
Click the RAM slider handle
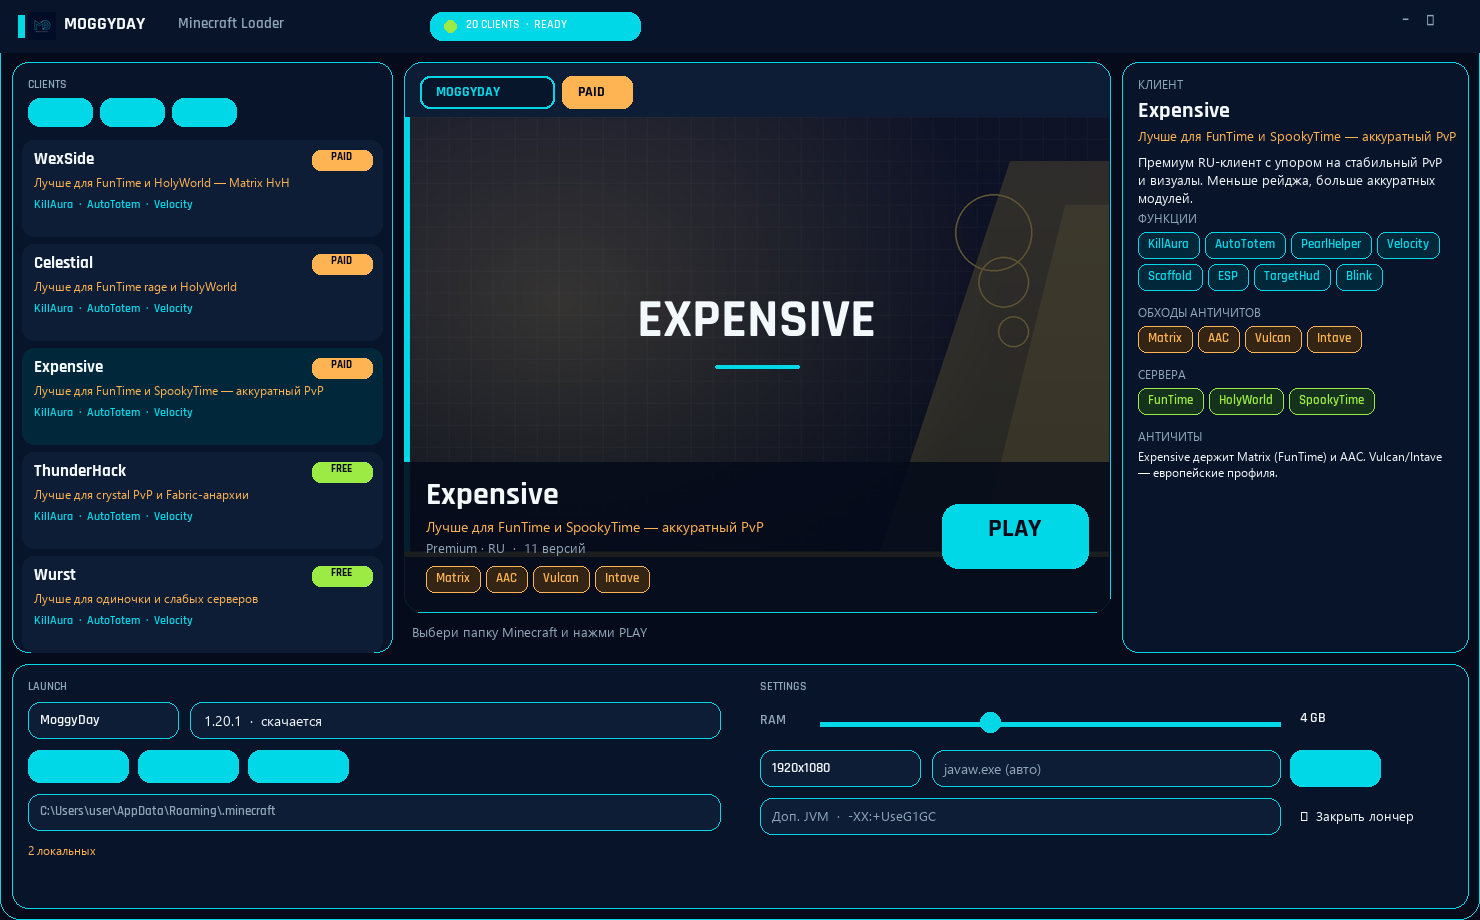point(990,723)
